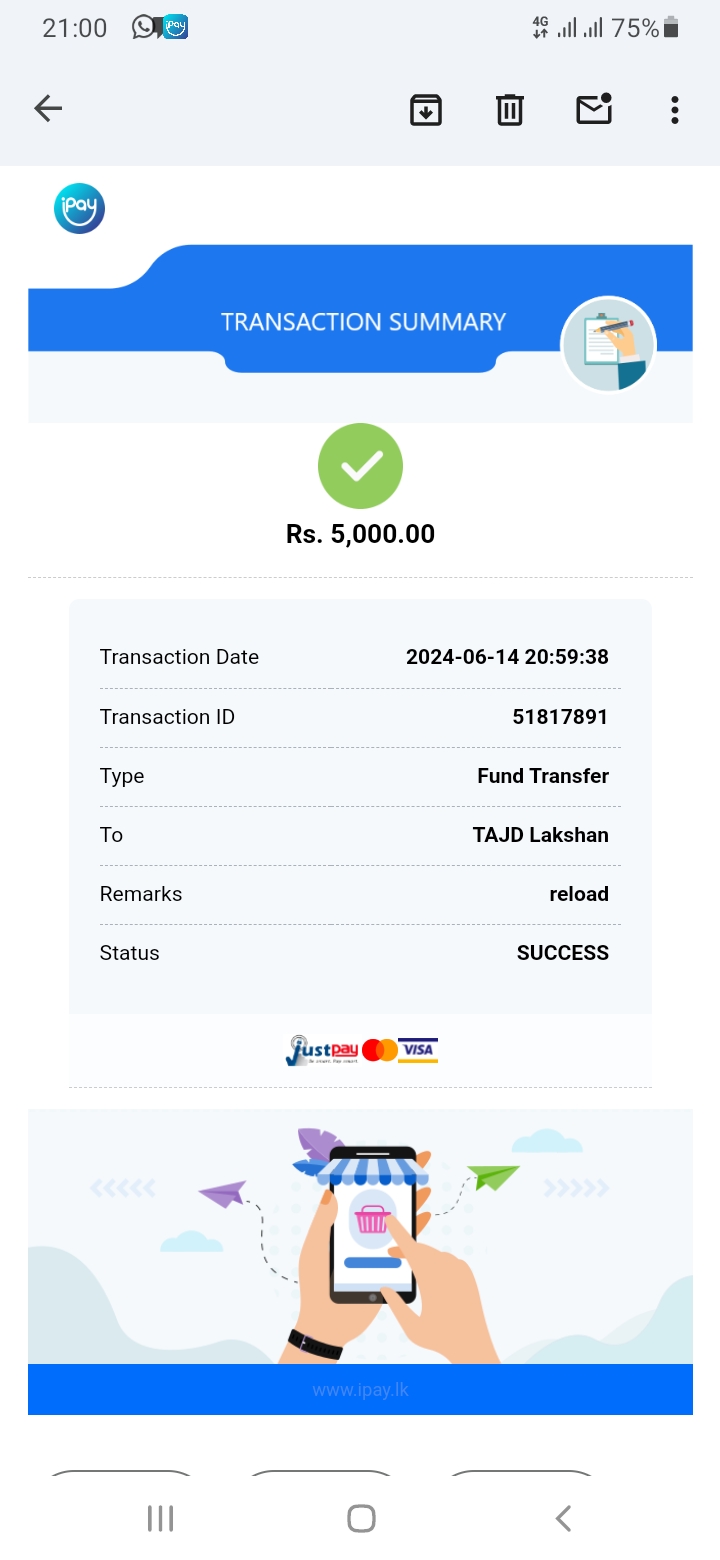Tap the JustPay logo
Viewport: 720px width, 1560px height.
pyautogui.click(x=321, y=1050)
